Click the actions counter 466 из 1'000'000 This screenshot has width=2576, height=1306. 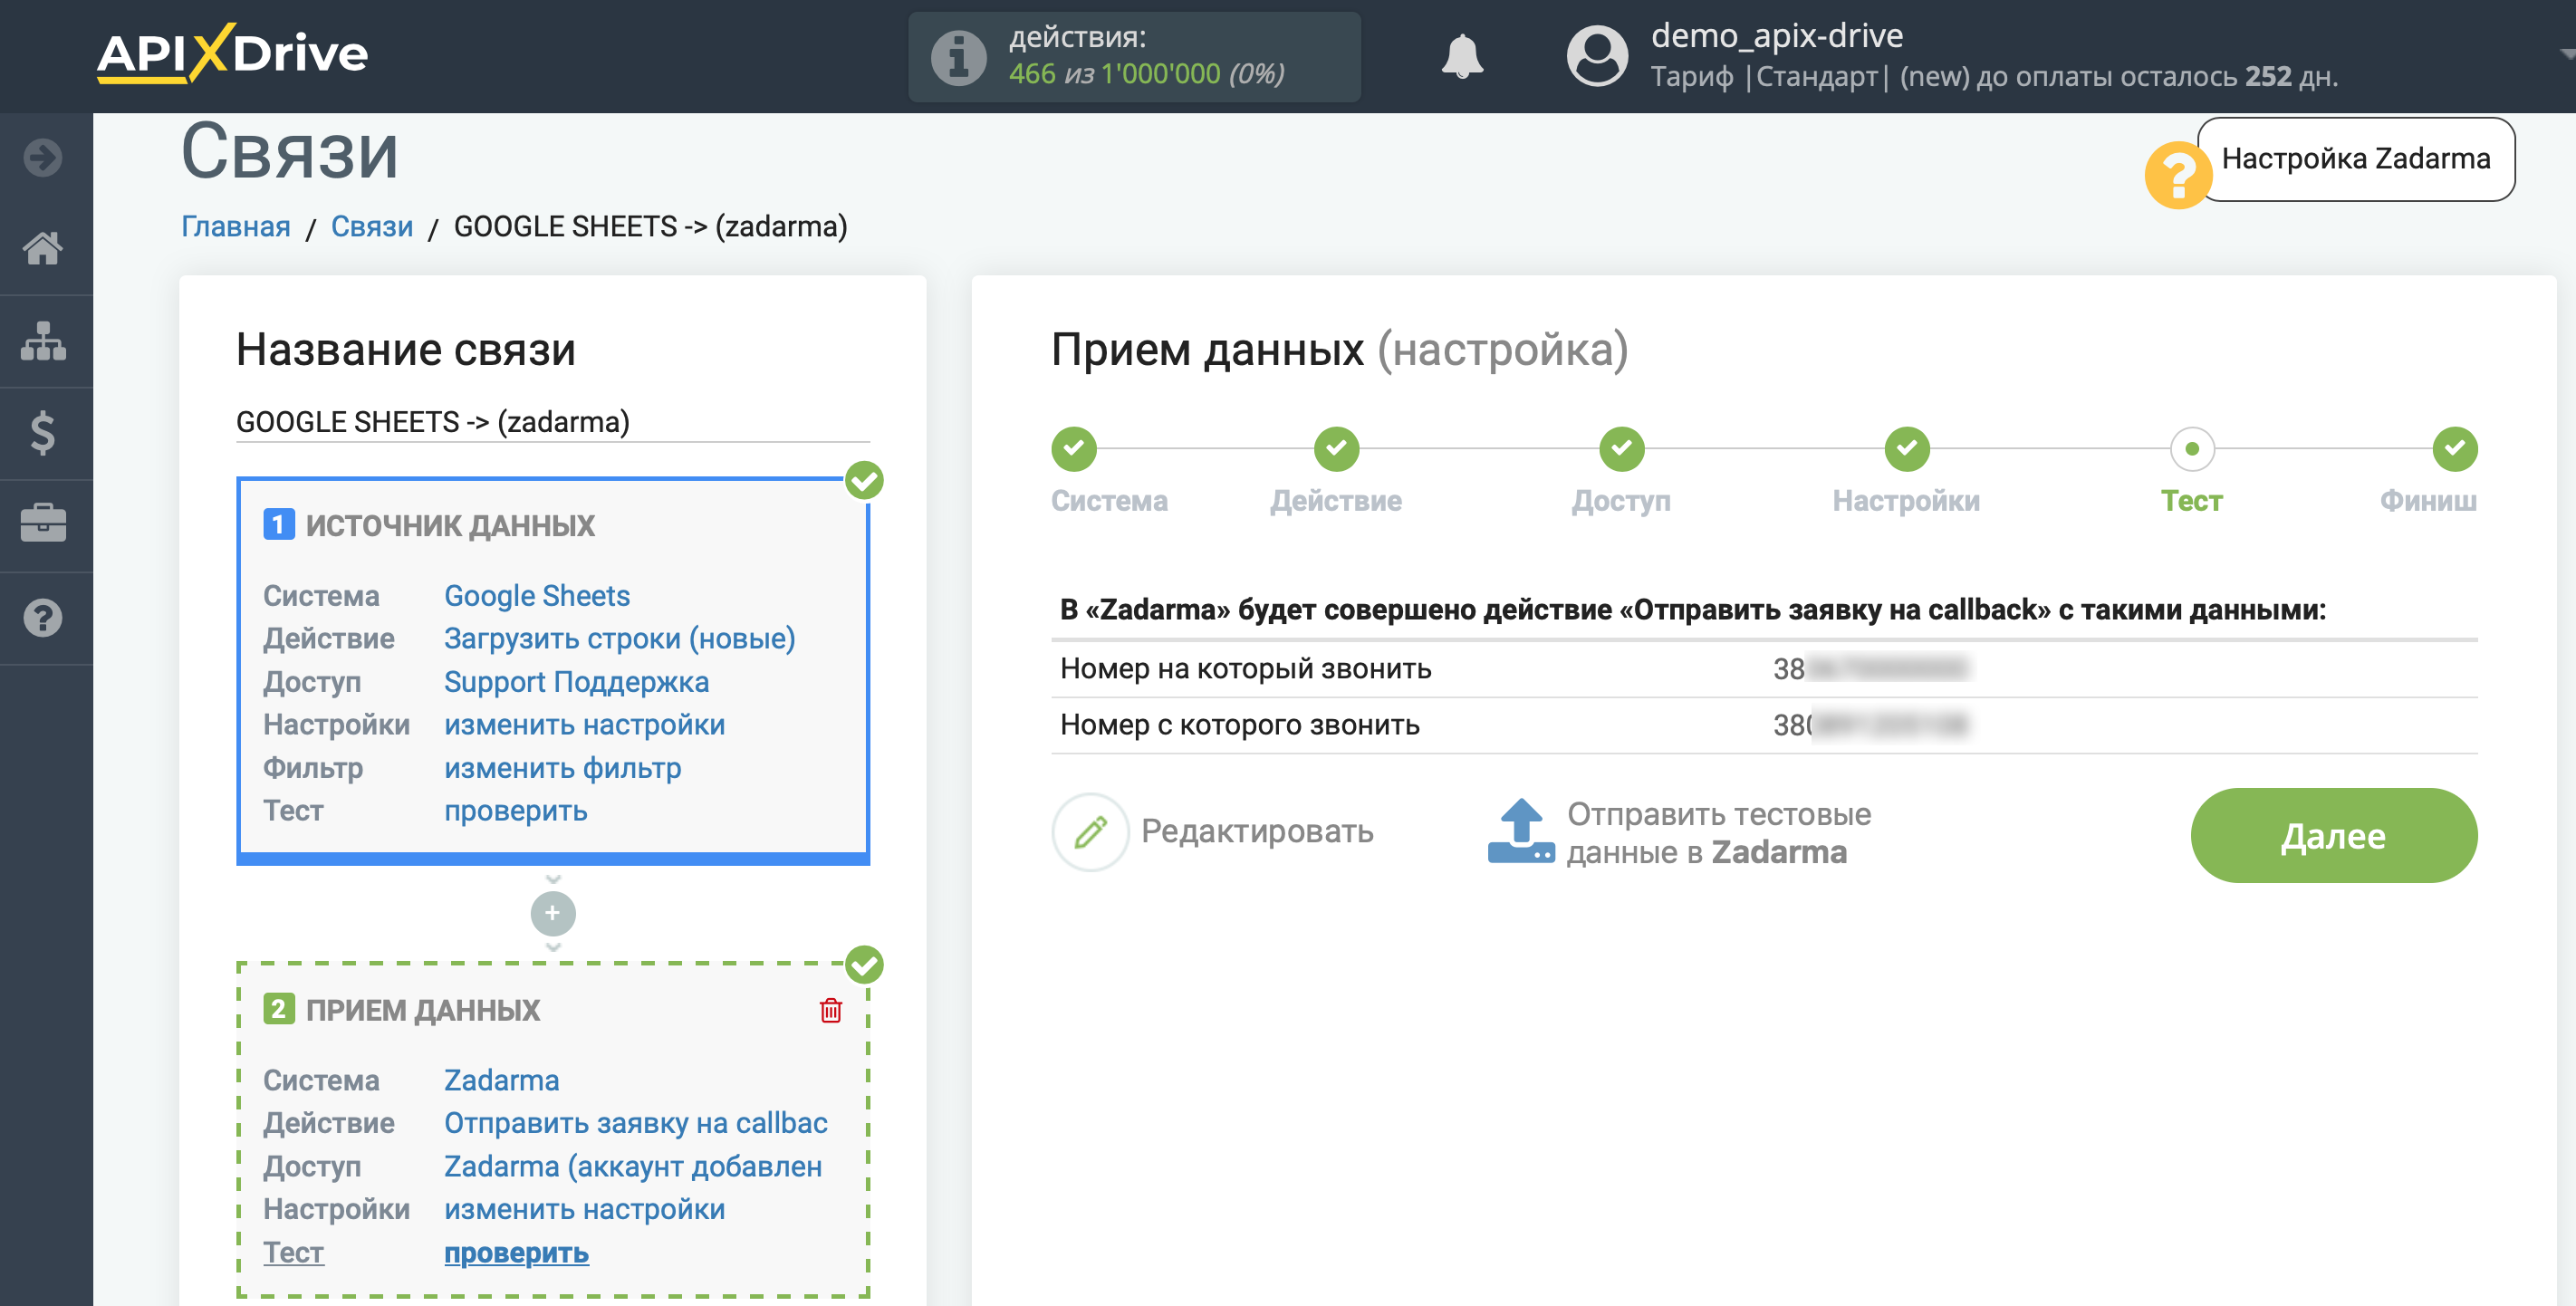pyautogui.click(x=1146, y=74)
